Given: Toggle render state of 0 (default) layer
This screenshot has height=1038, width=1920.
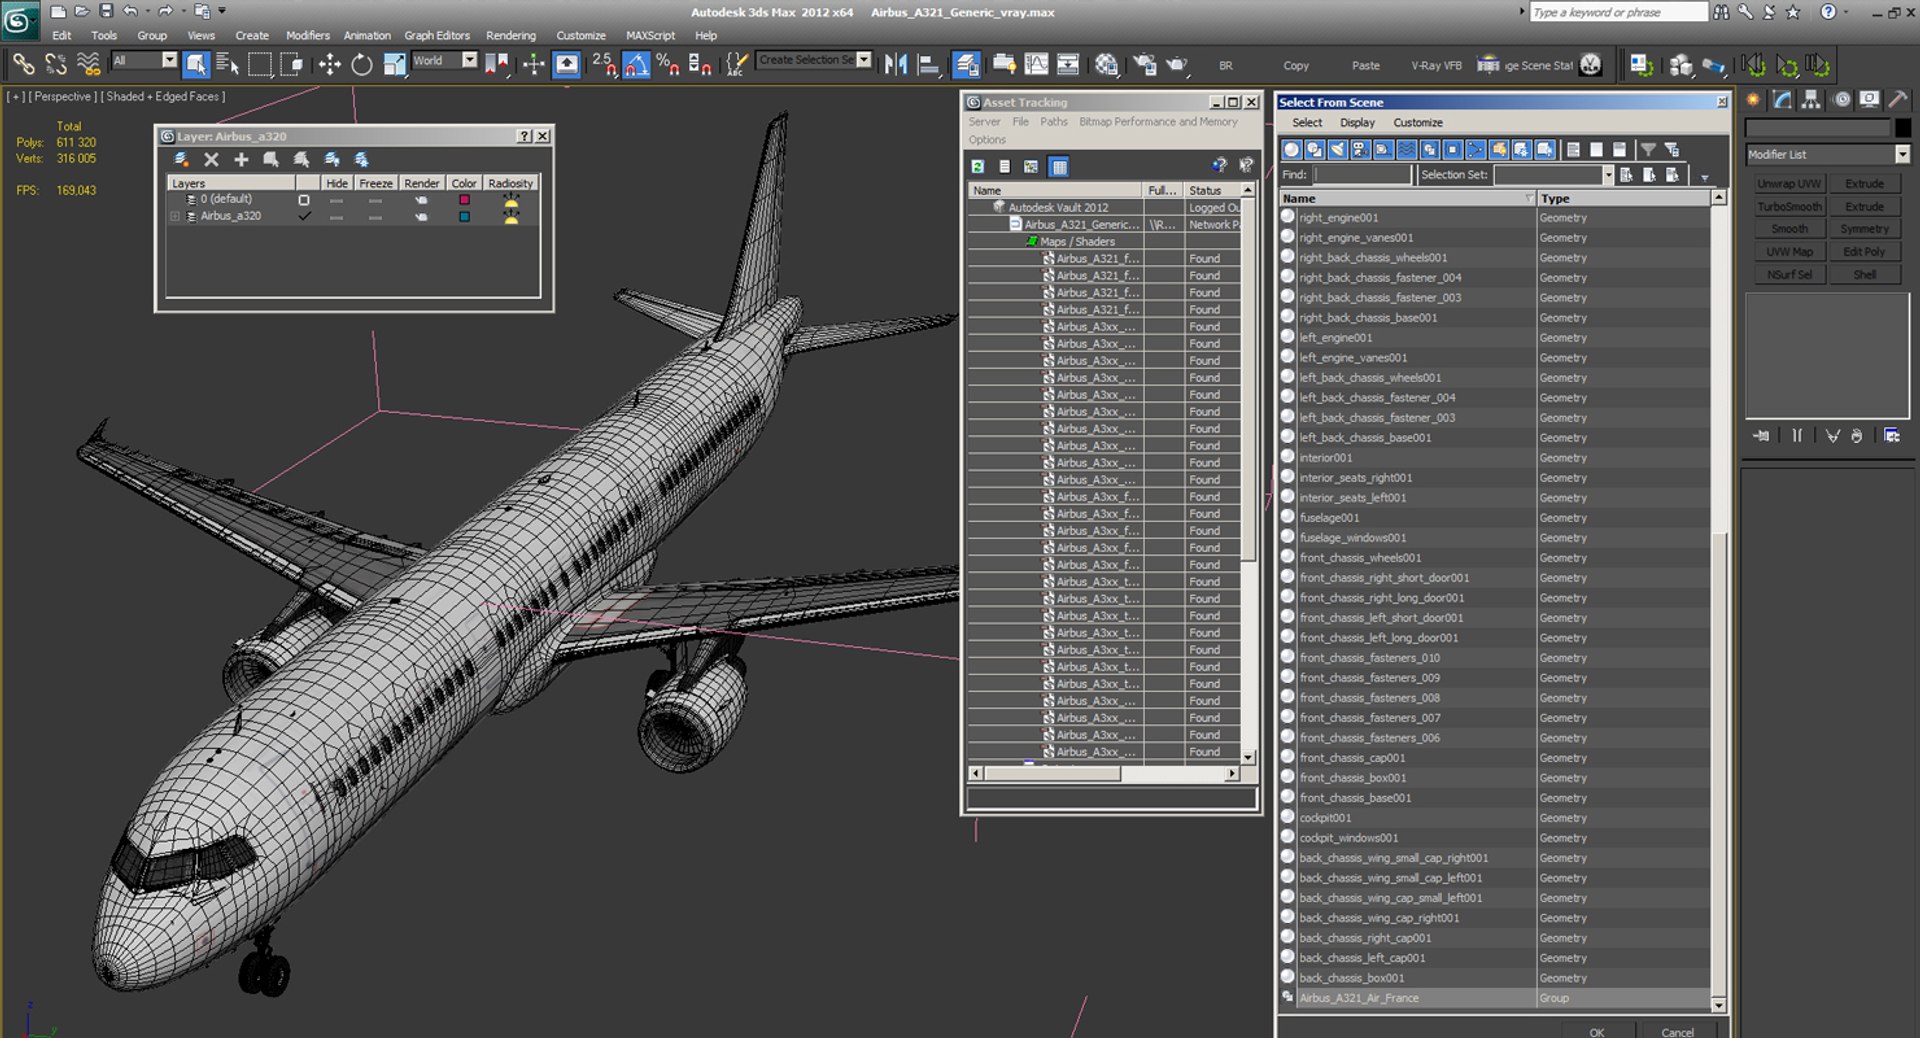Looking at the screenshot, I should coord(421,200).
